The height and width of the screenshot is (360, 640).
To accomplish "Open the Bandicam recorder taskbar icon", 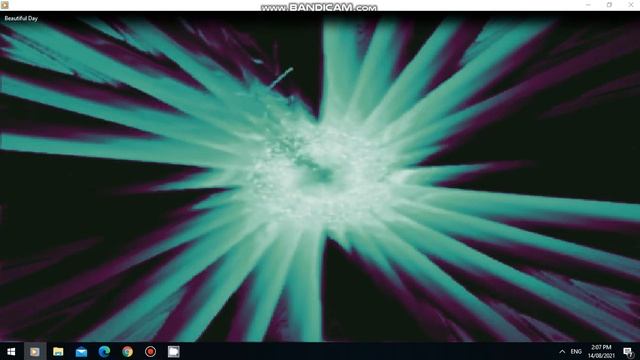I will pos(150,351).
